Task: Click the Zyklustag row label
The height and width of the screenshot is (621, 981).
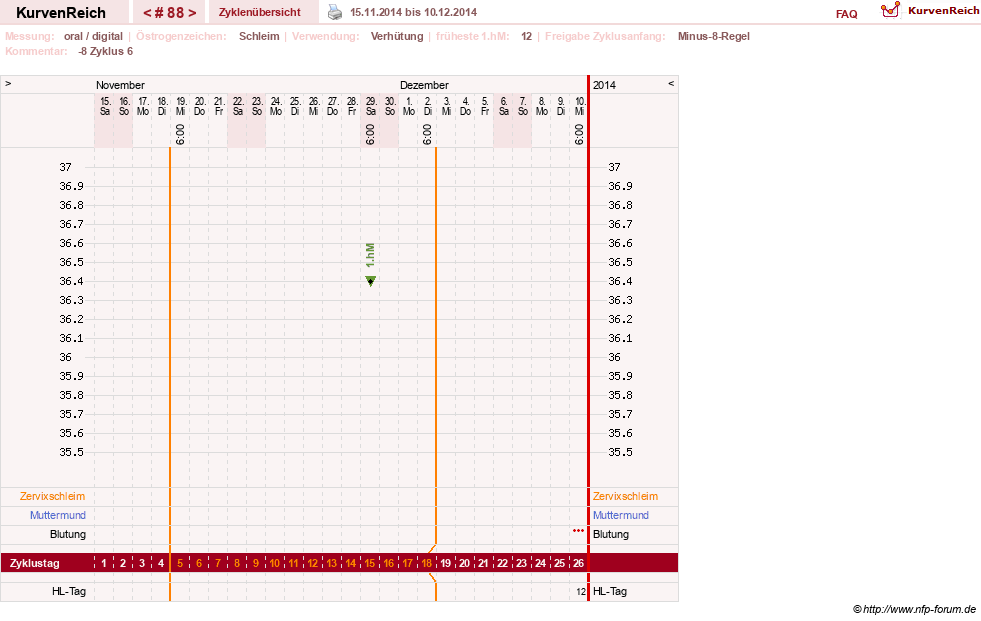Action: point(34,563)
